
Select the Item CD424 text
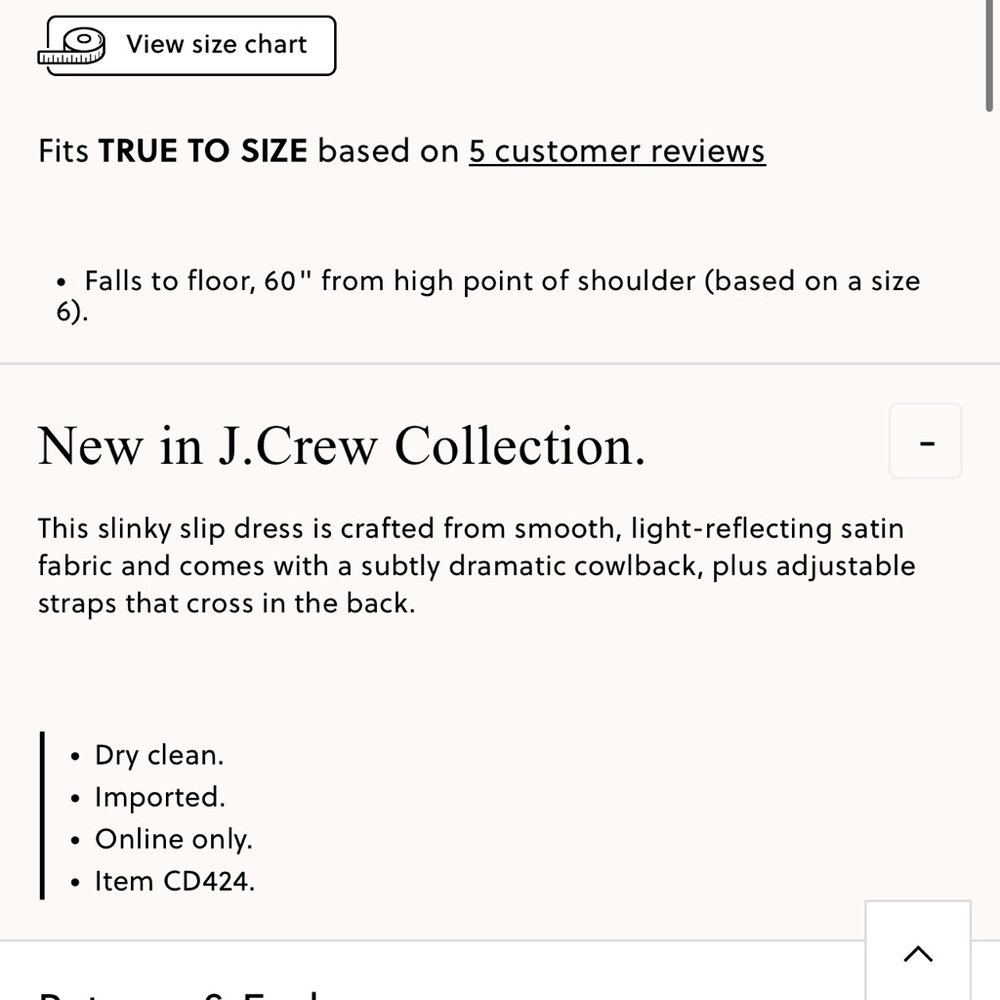[x=175, y=881]
